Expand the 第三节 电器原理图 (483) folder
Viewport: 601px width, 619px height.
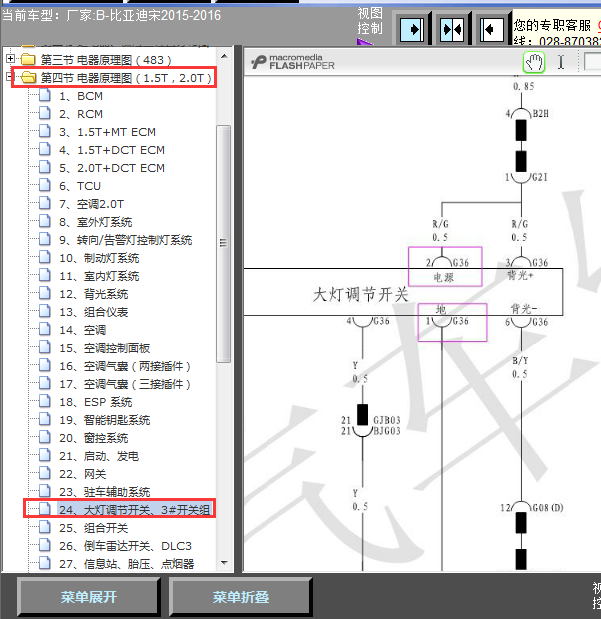[10, 59]
